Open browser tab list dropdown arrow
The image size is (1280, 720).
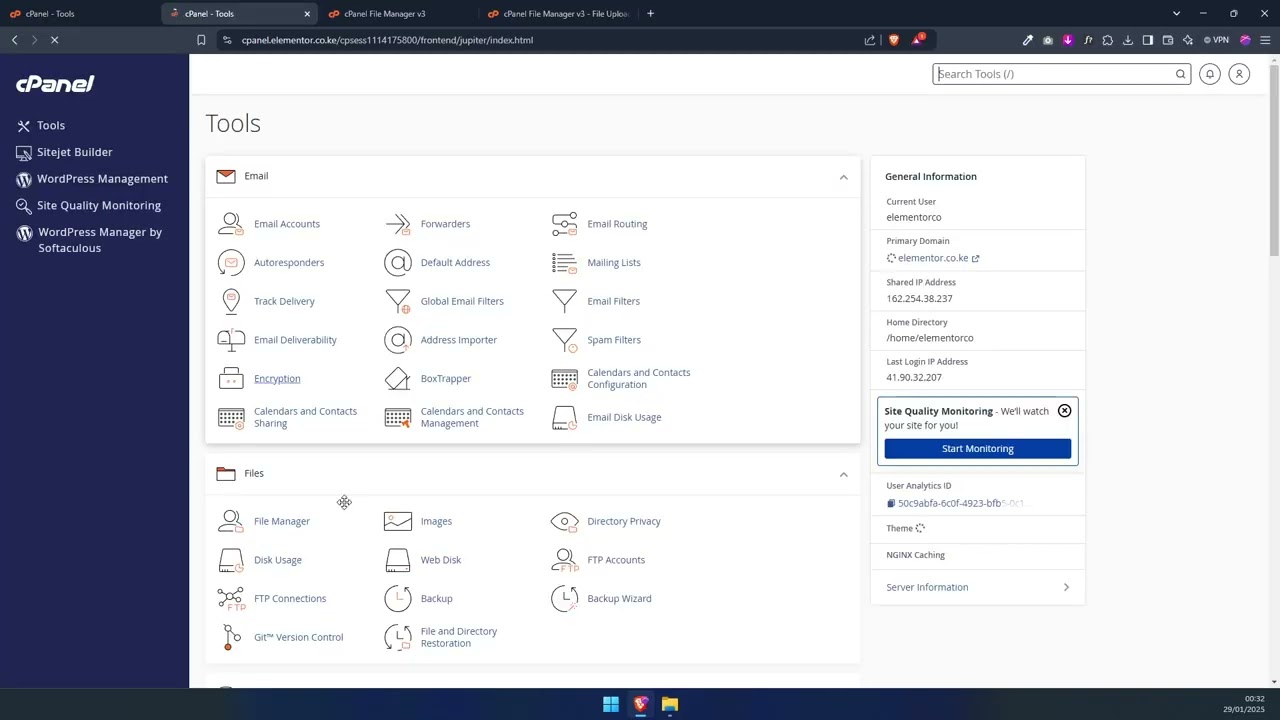click(1176, 13)
